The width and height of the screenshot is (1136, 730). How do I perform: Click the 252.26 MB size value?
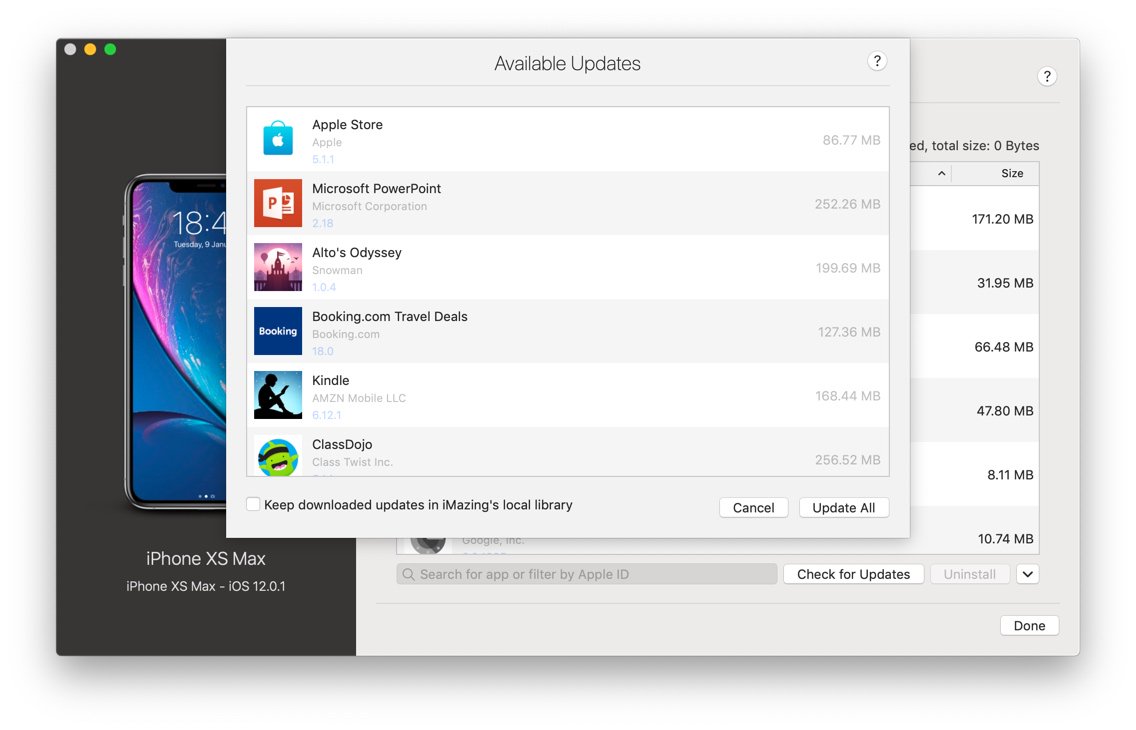tap(847, 204)
